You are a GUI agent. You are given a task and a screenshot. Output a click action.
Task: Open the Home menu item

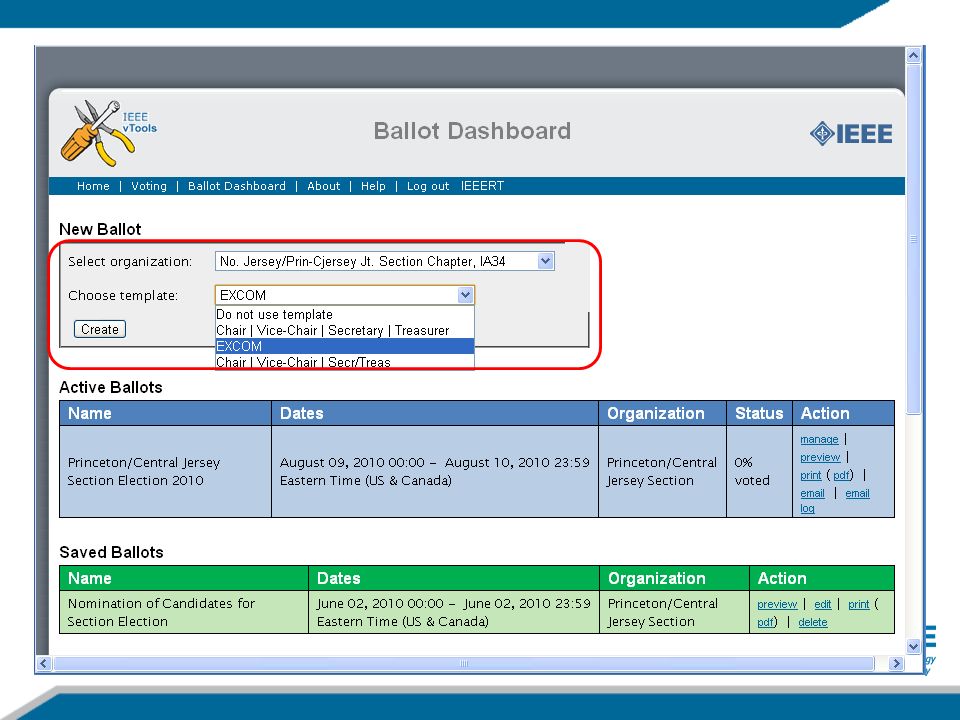pos(93,186)
